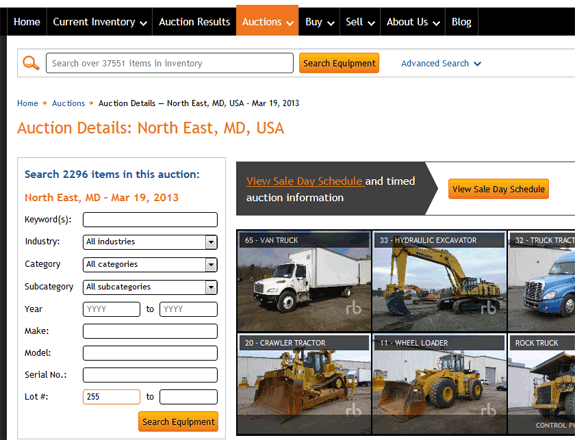This screenshot has width=575, height=440.
Task: Open the Truck Tractor thumbnail
Action: [x=542, y=281]
